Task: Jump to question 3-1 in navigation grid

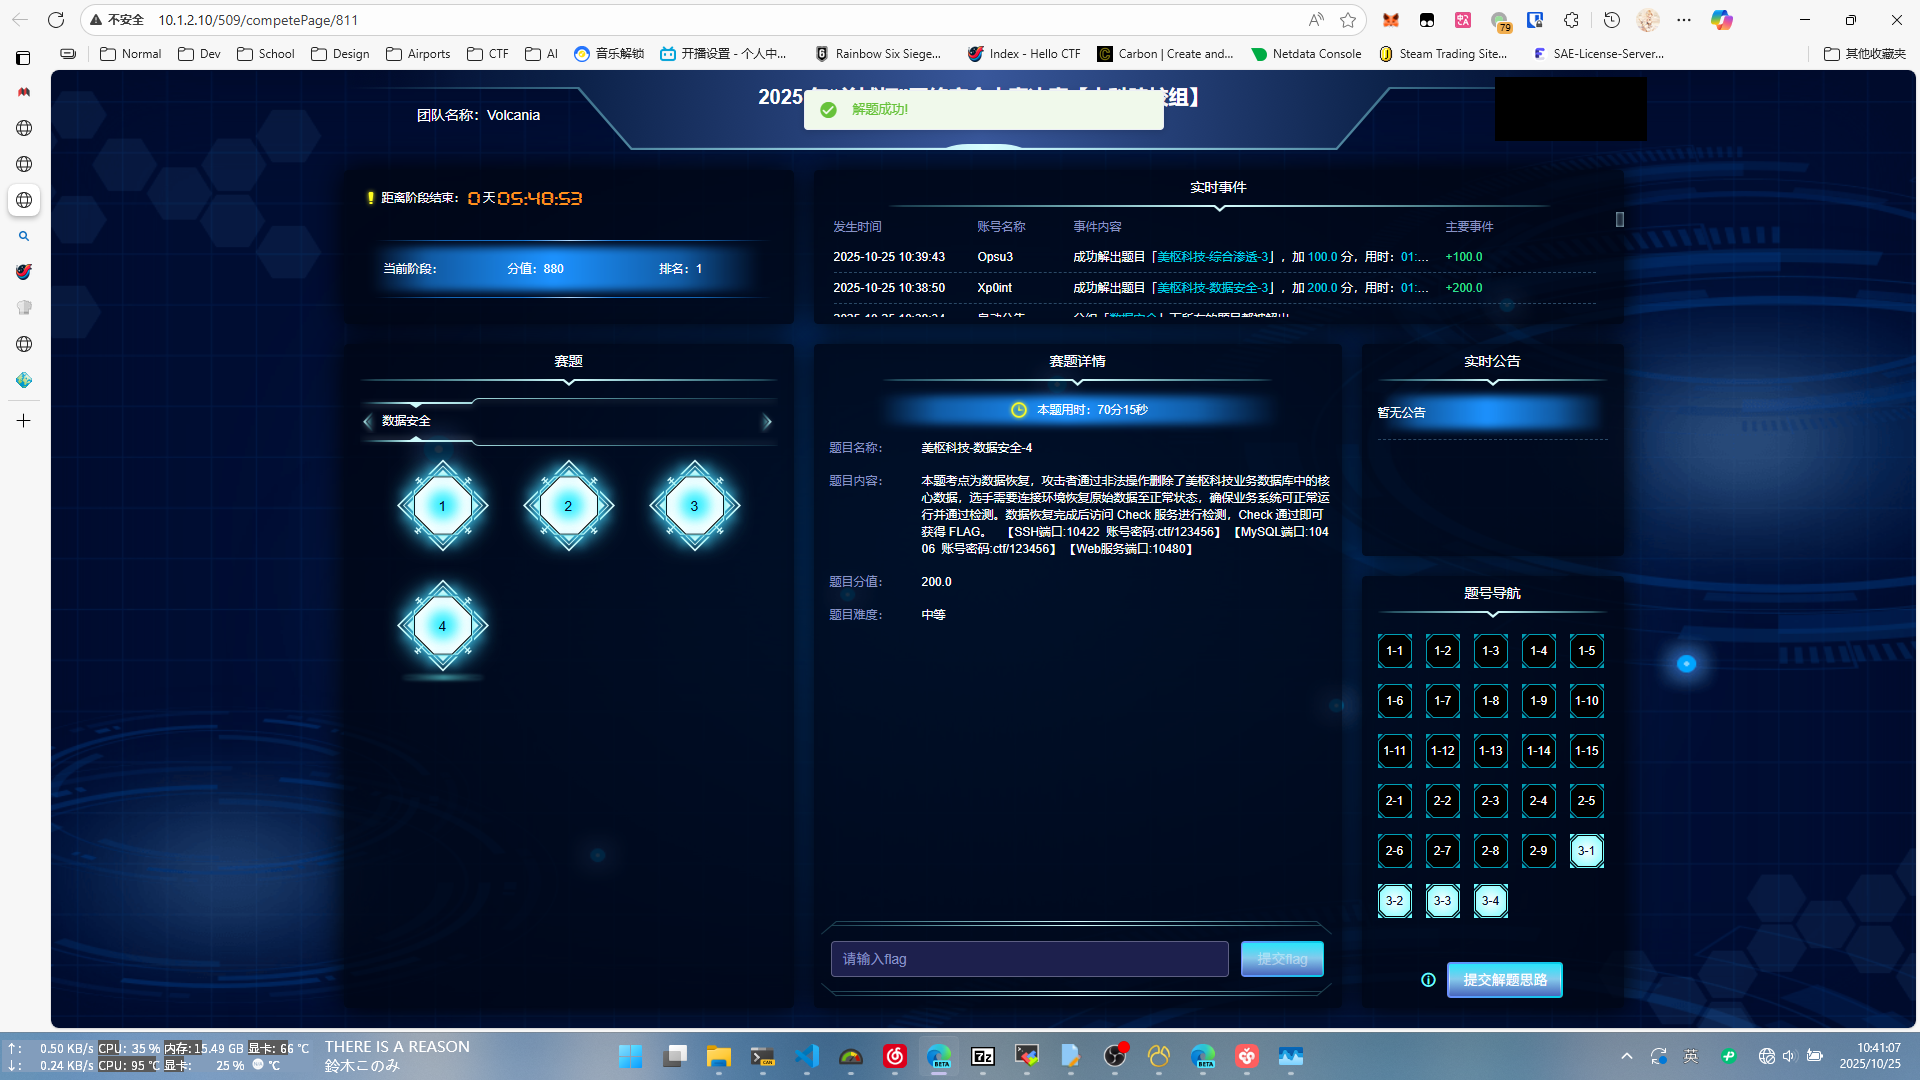Action: point(1586,851)
